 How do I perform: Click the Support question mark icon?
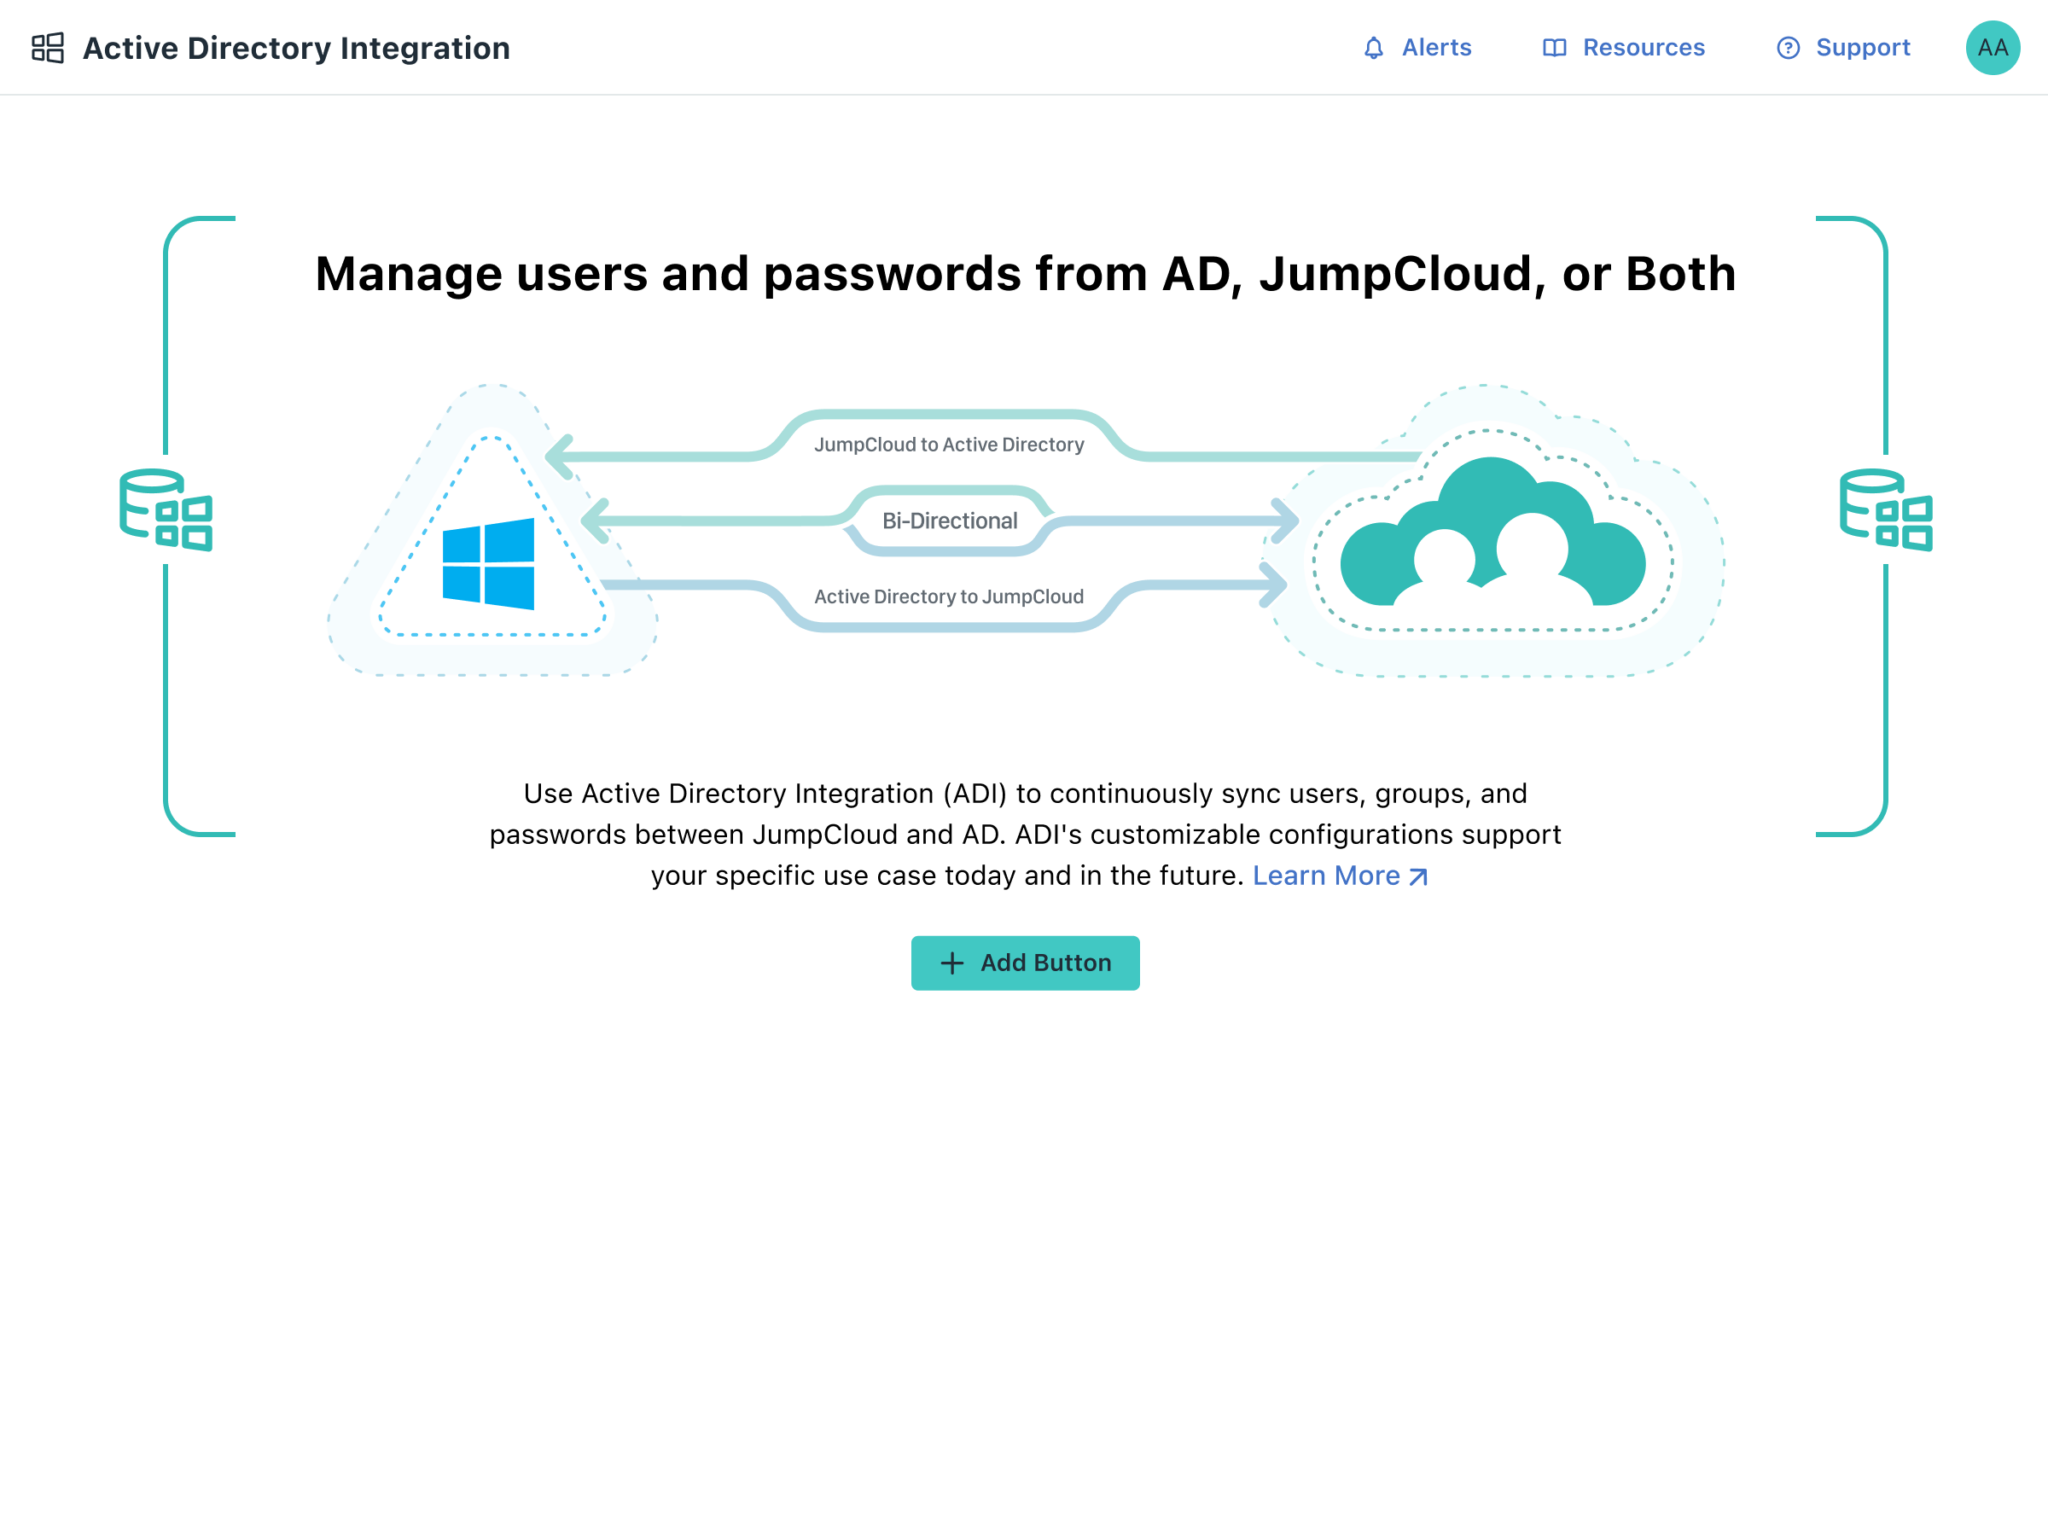coord(1787,47)
